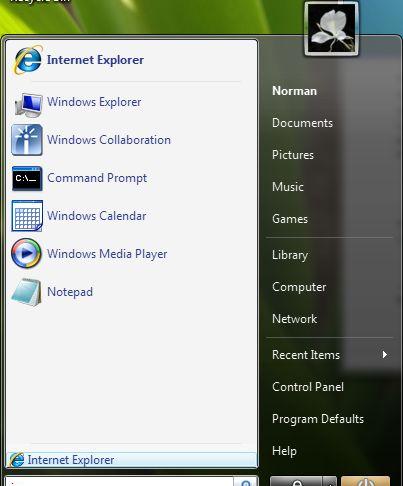
Task: Open Help
Action: (x=284, y=451)
